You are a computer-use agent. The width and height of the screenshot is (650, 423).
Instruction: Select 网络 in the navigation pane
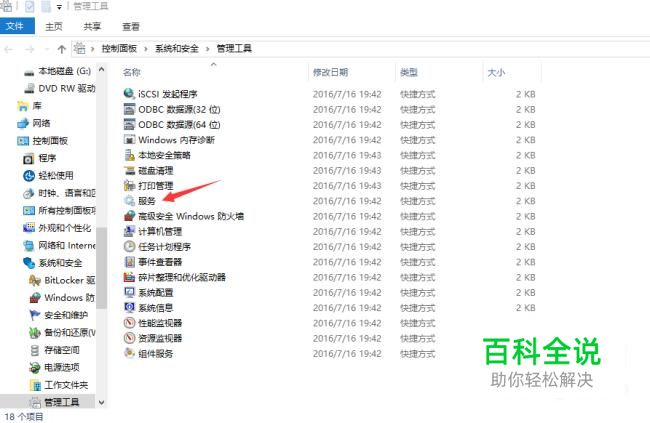pyautogui.click(x=41, y=123)
